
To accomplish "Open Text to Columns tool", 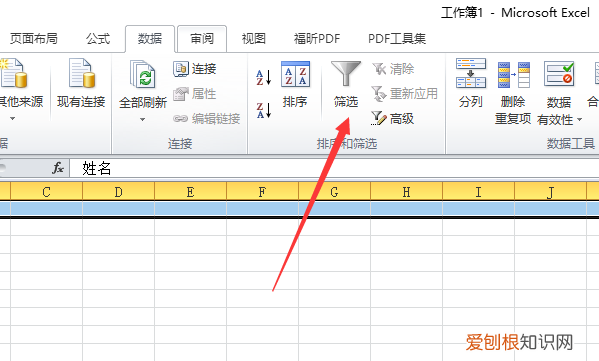I will 471,83.
